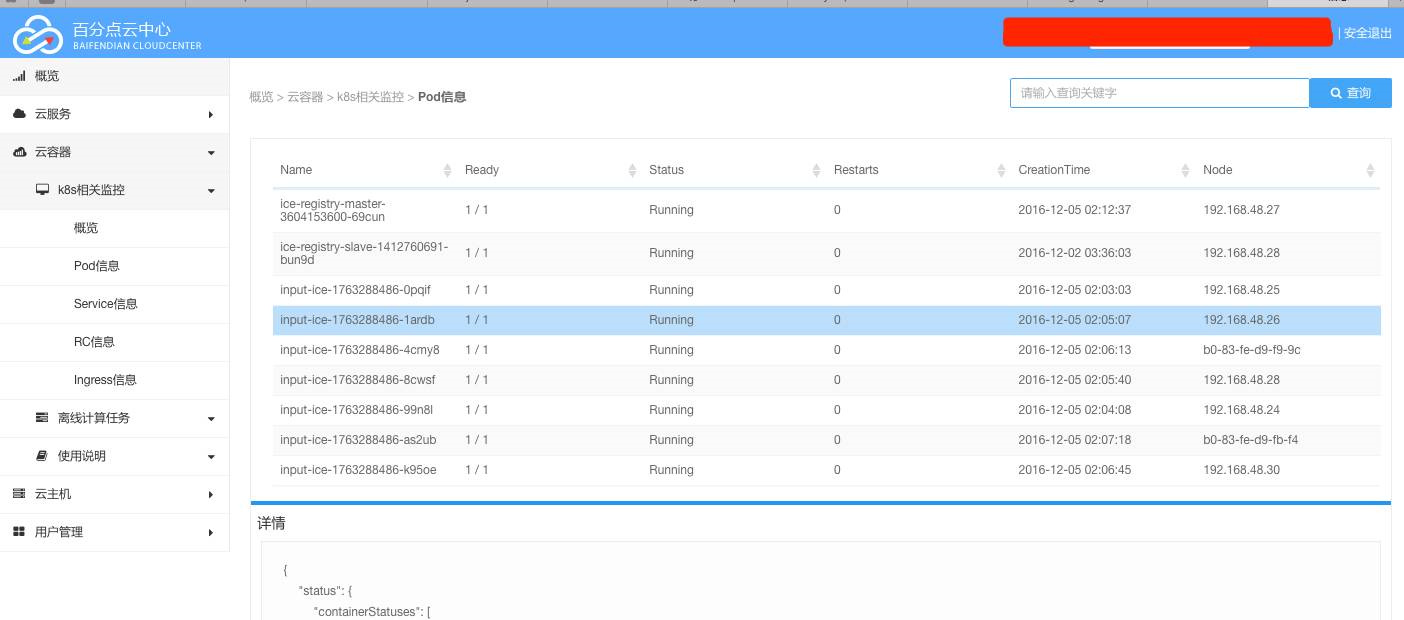
Task: Click node cell b0-83-fe-d9-f9-9c
Action: point(1251,350)
